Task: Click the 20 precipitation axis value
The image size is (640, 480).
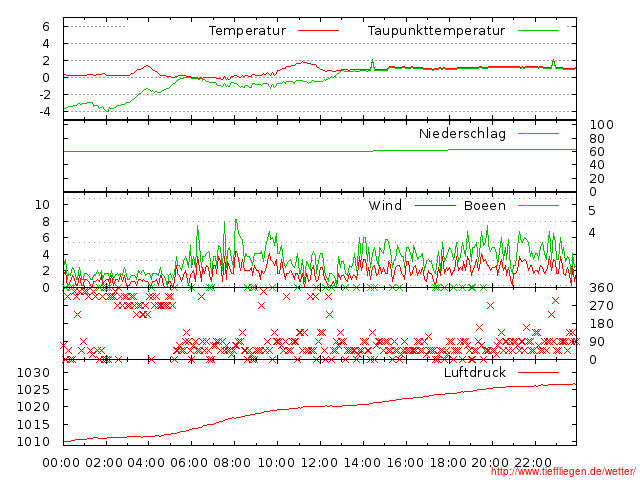Action: (597, 178)
